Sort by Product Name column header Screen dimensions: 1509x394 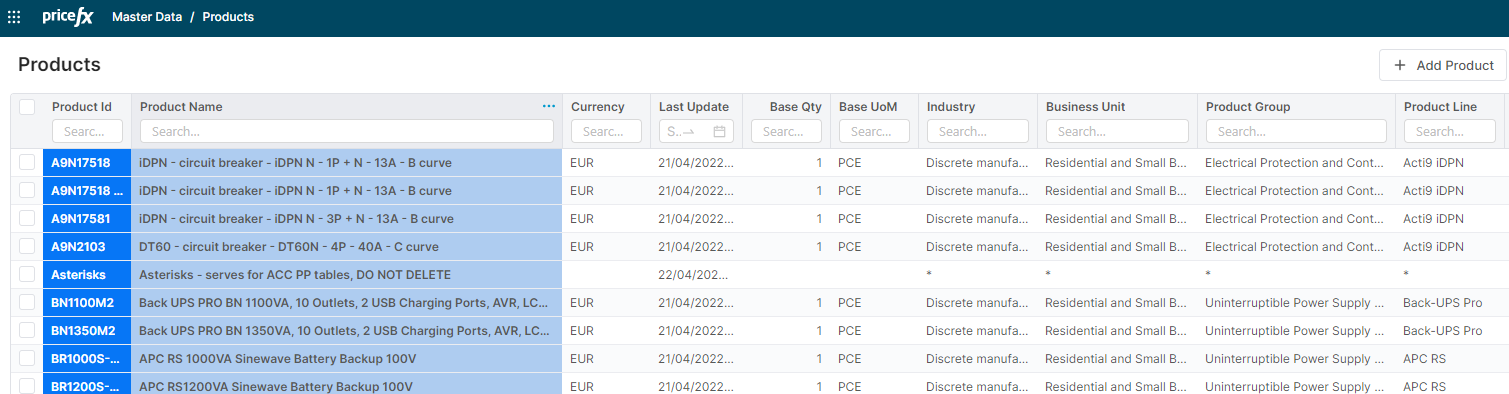pyautogui.click(x=181, y=107)
